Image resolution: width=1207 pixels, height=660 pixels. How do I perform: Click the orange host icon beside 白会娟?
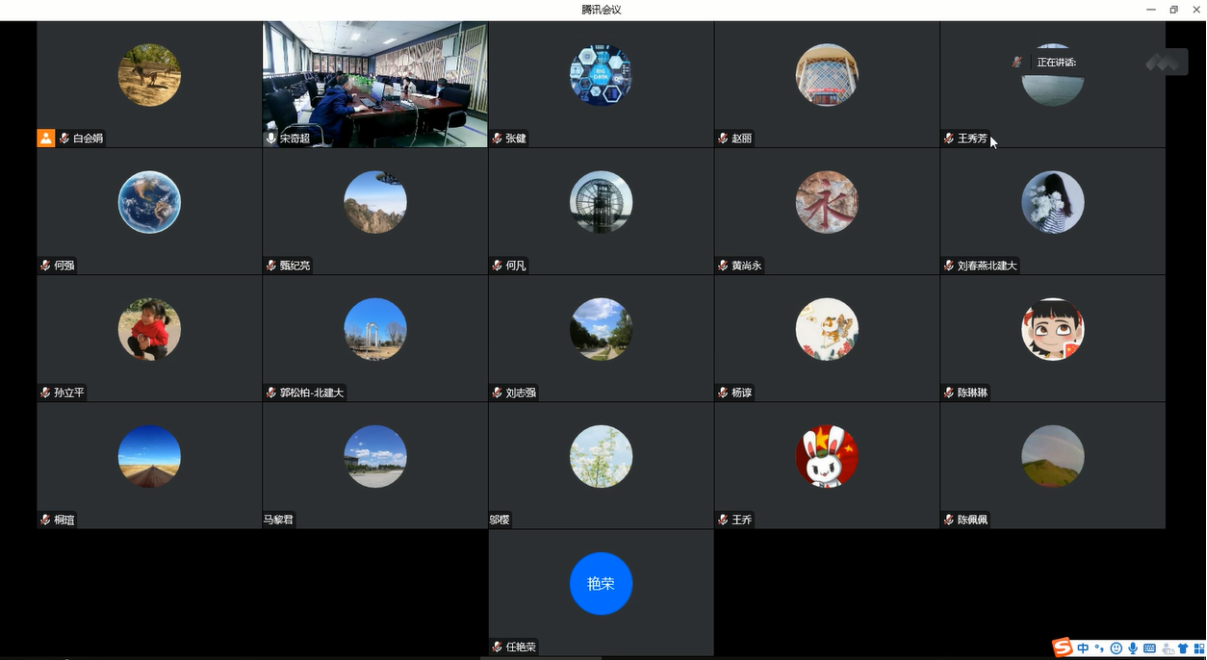pyautogui.click(x=46, y=138)
